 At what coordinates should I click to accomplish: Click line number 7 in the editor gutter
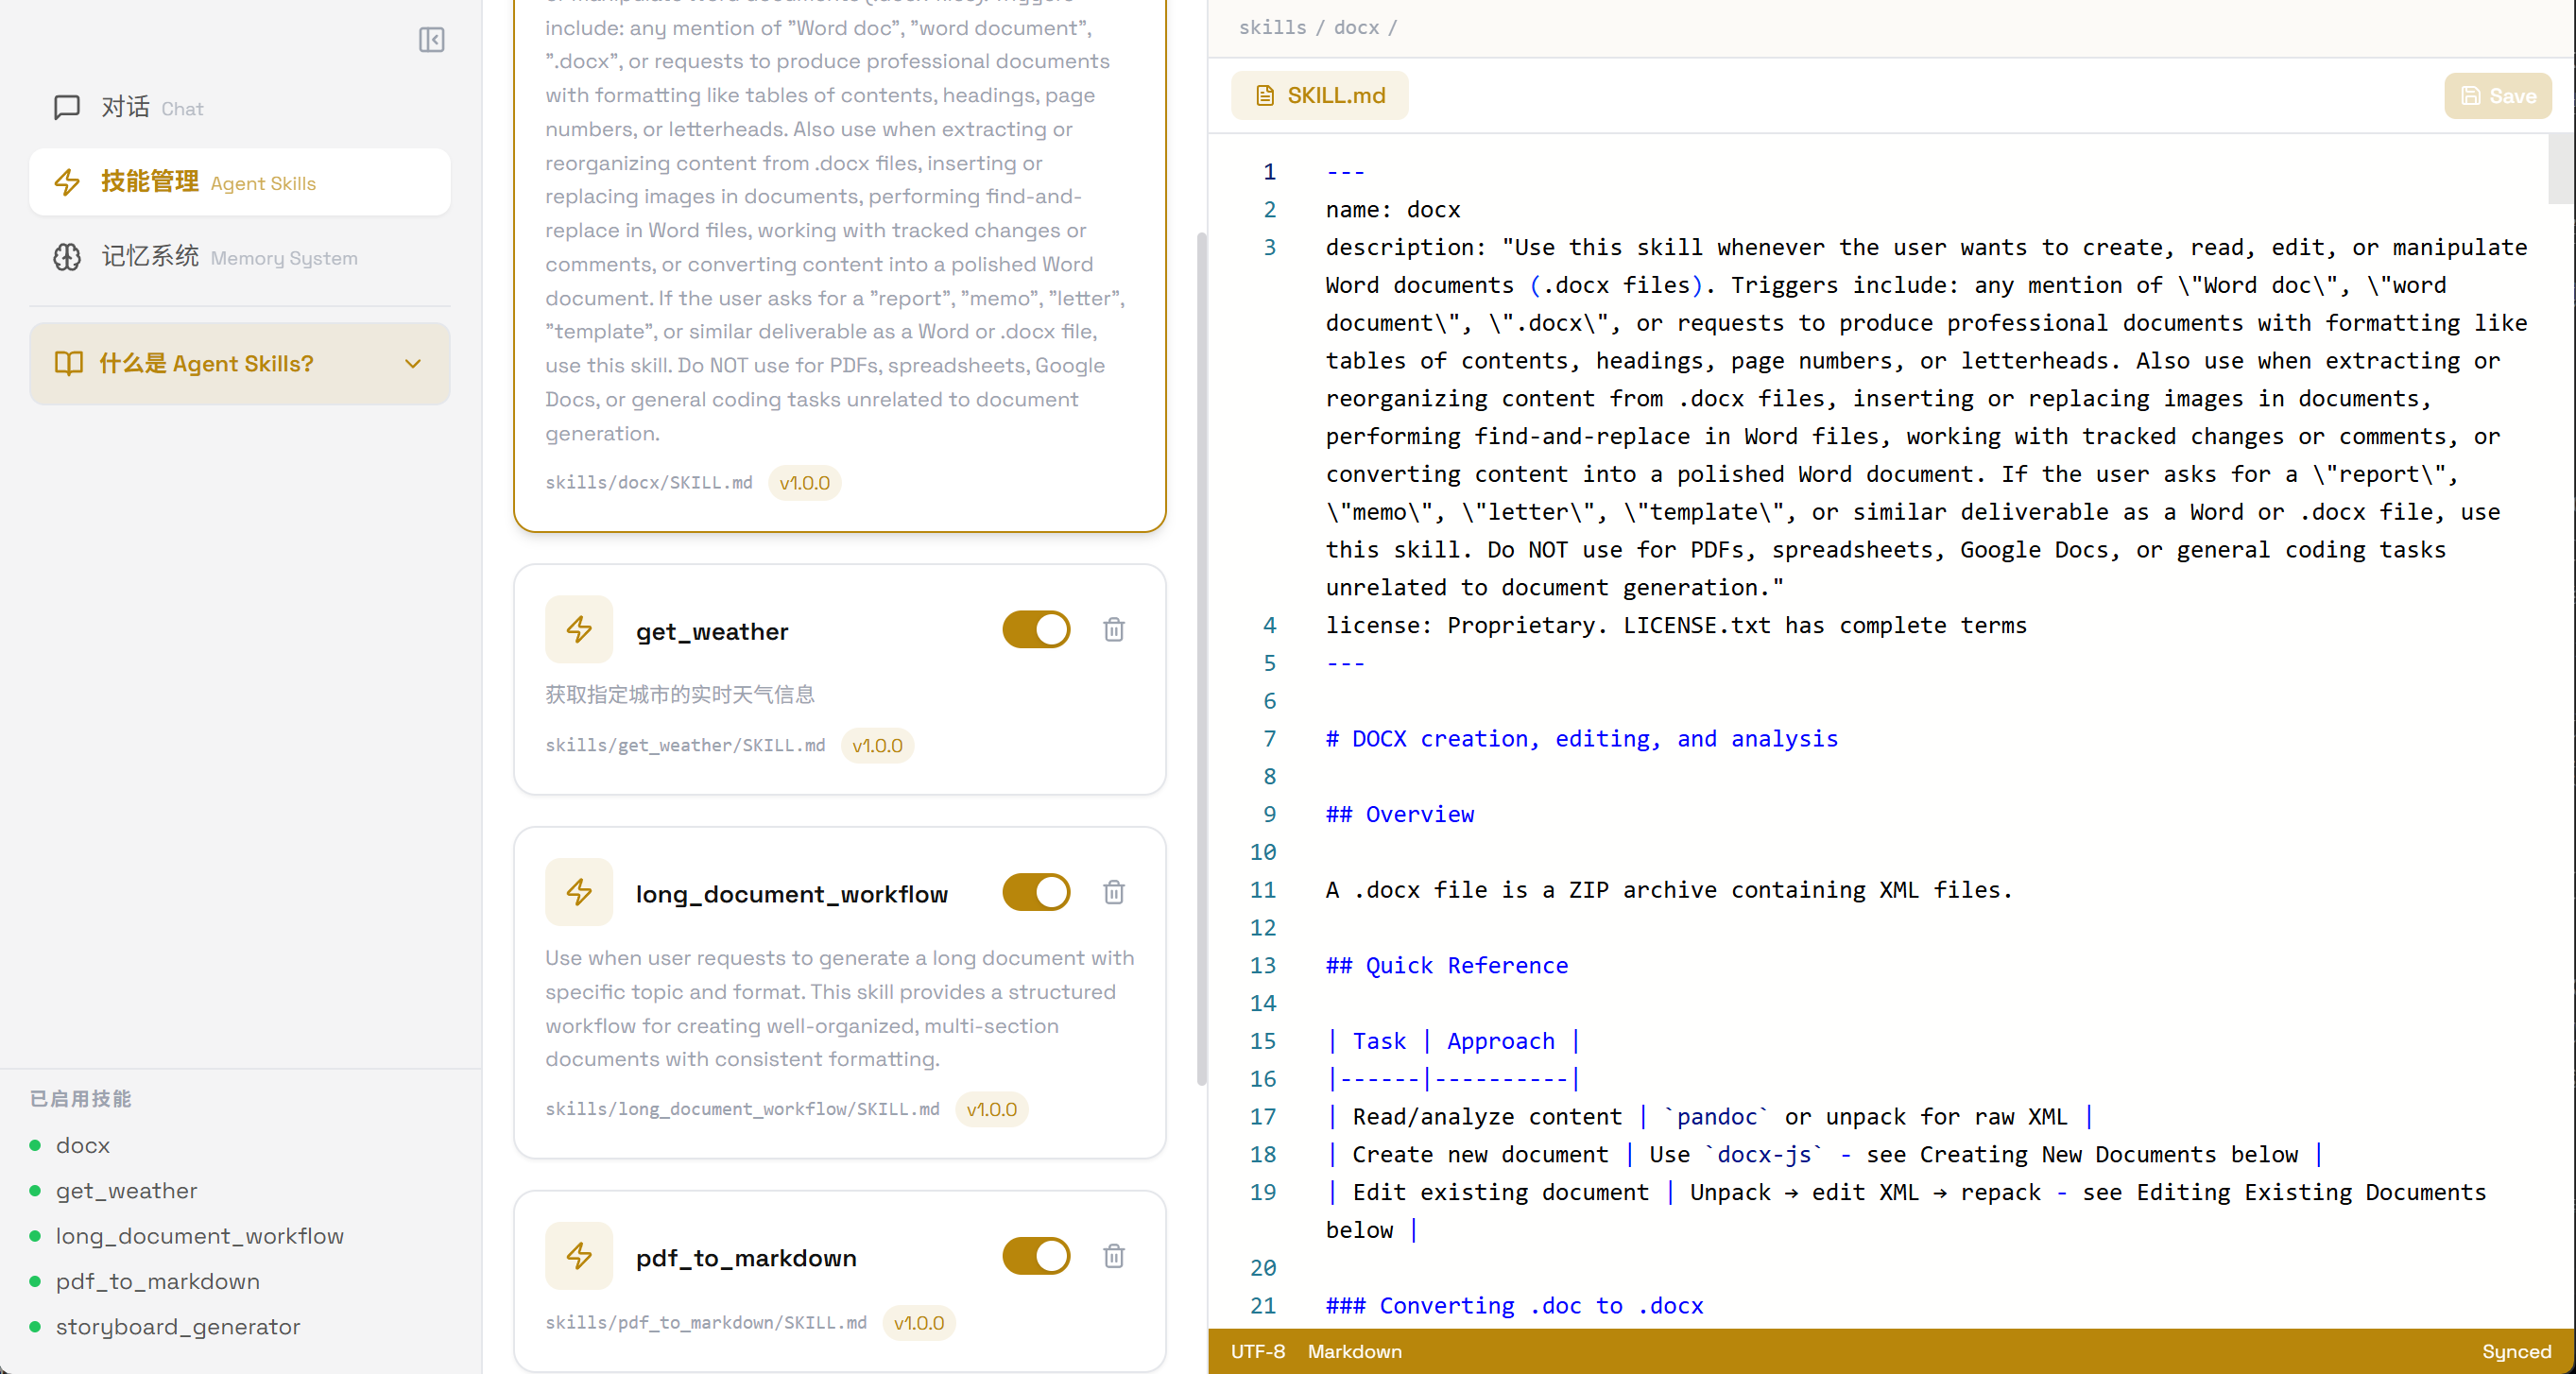(1269, 738)
